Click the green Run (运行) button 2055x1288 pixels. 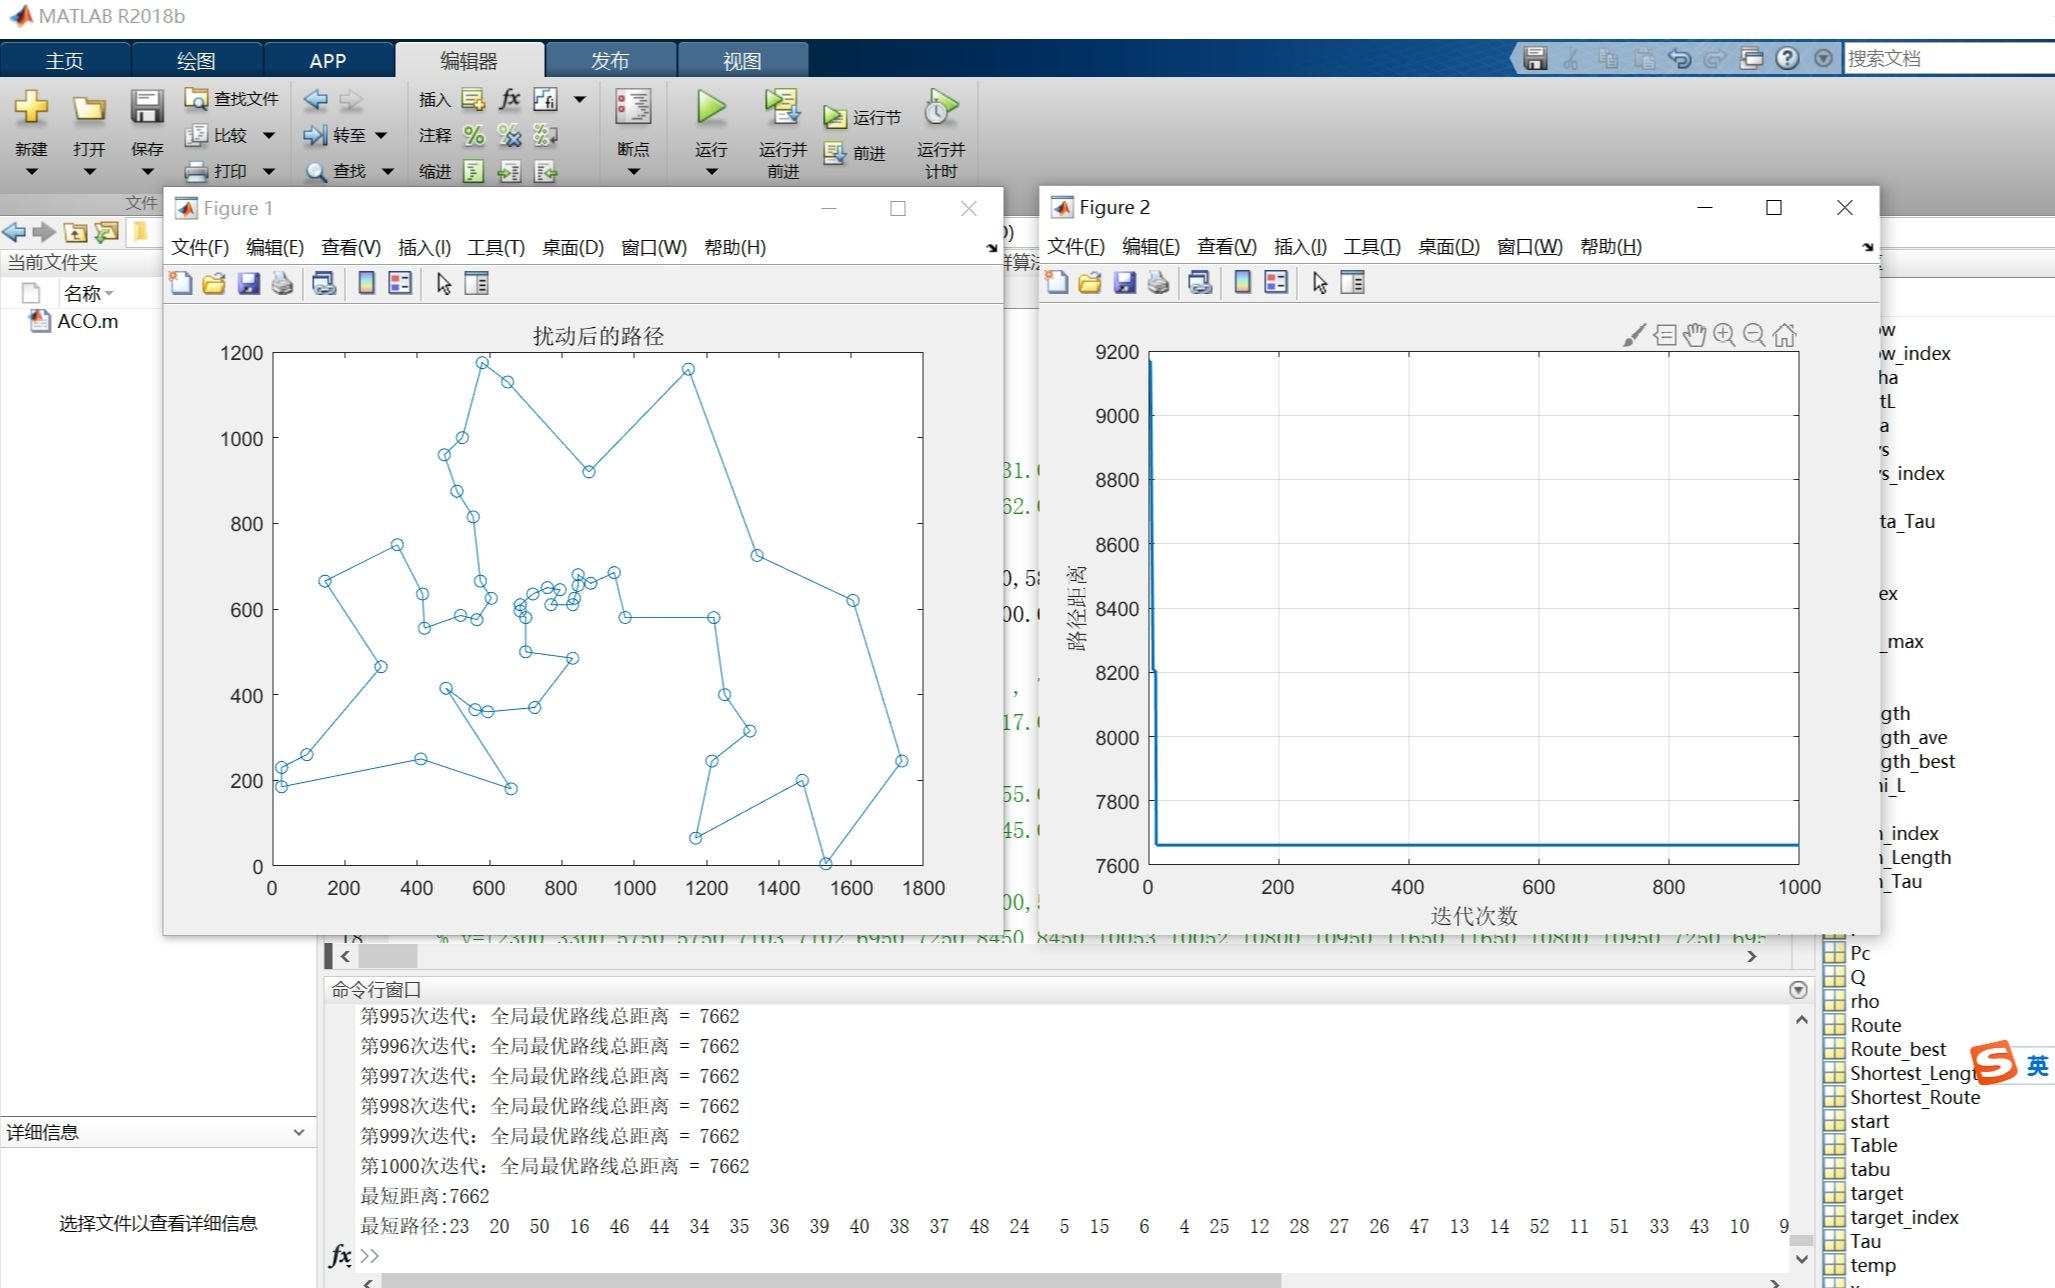coord(711,108)
